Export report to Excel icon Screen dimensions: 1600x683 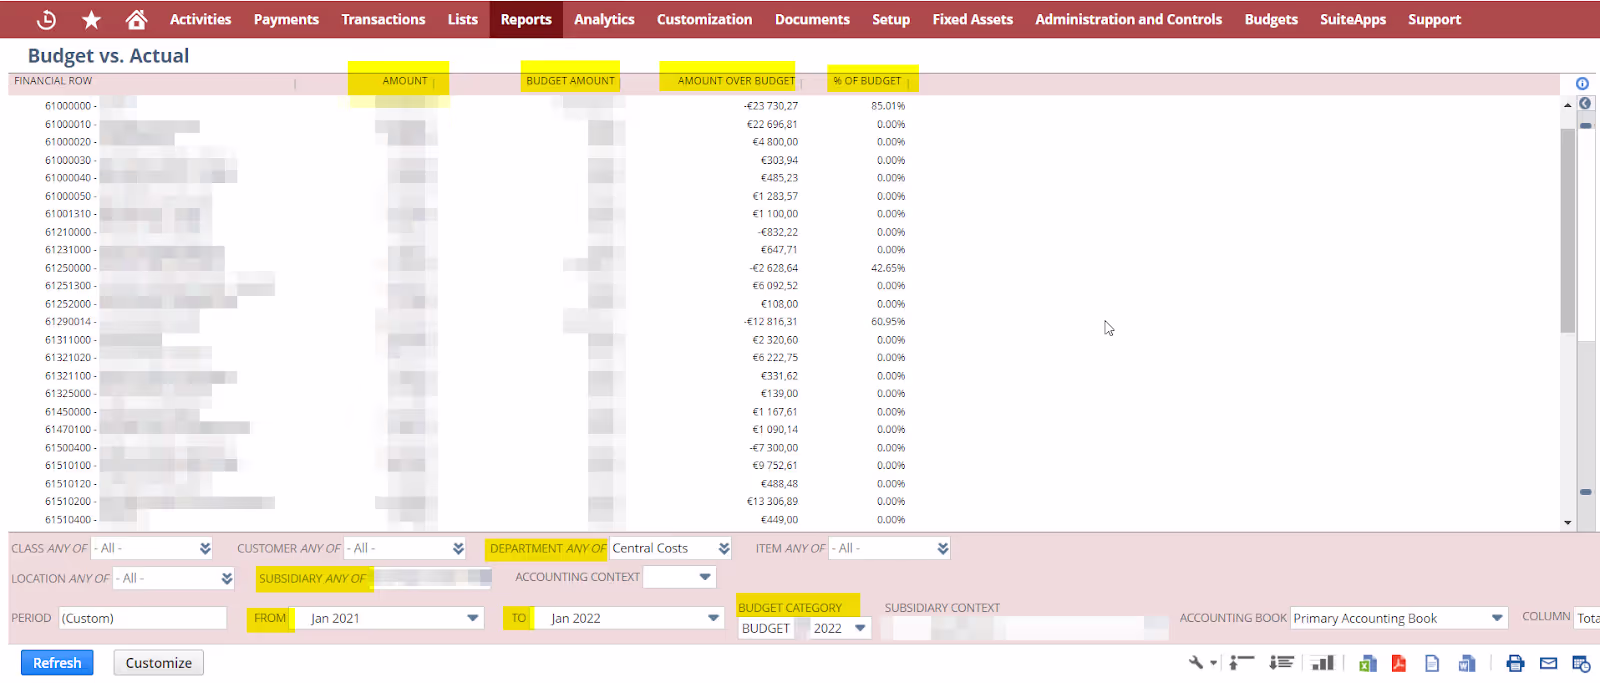[1367, 663]
